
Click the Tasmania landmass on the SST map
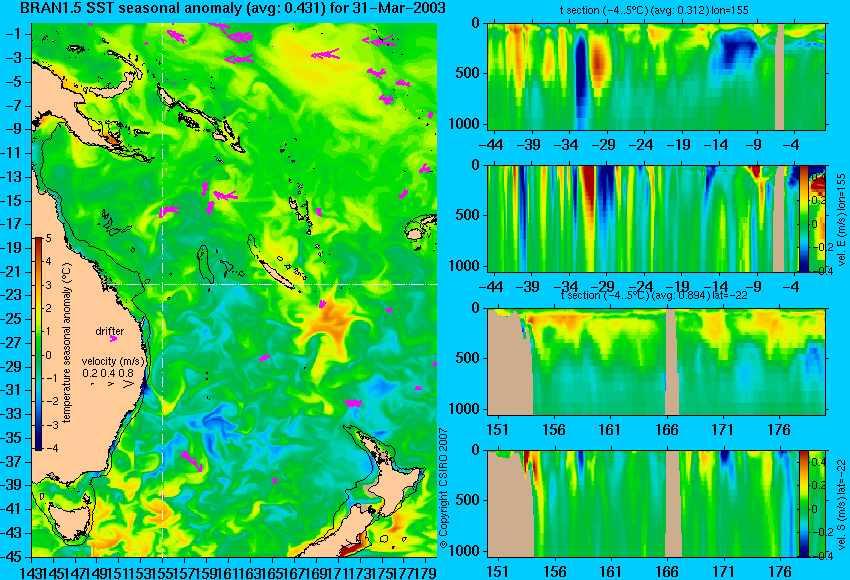click(68, 520)
